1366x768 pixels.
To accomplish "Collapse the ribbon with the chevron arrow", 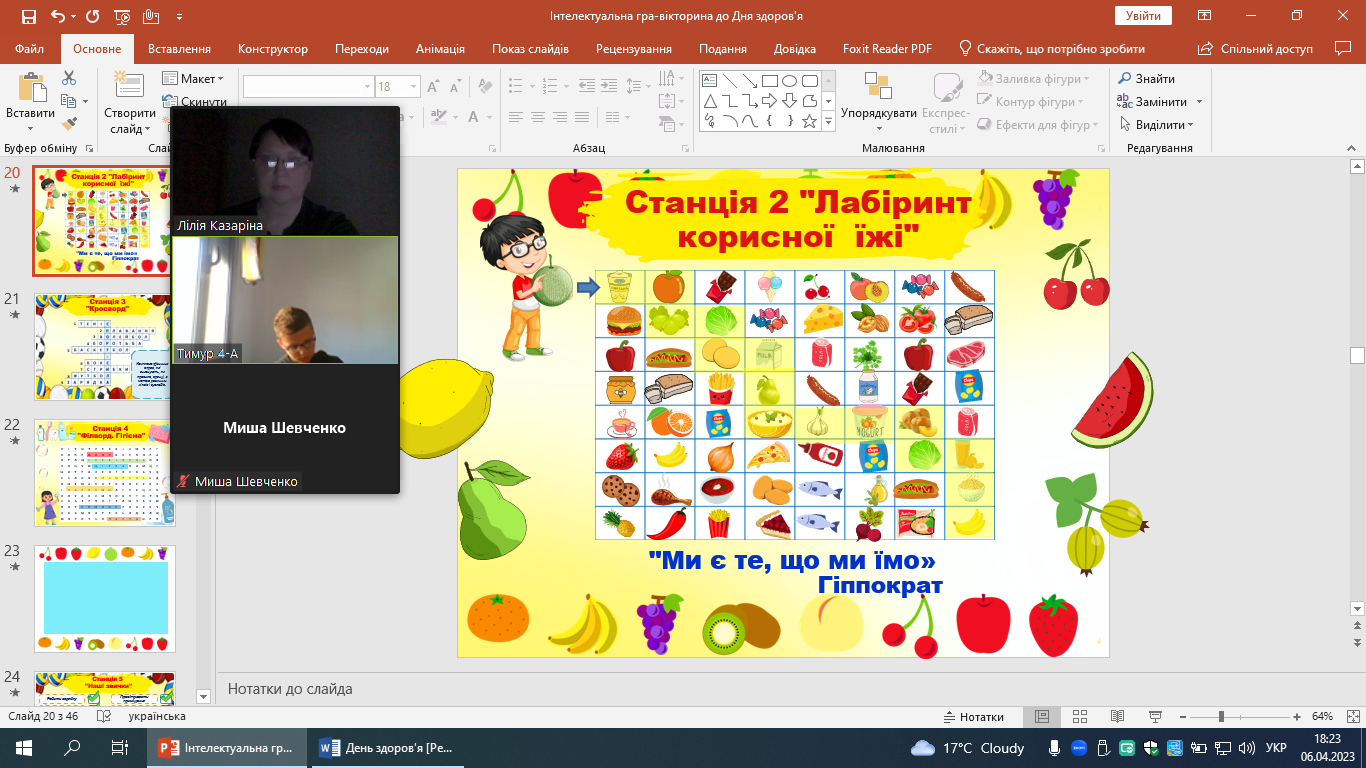I will click(x=1354, y=148).
